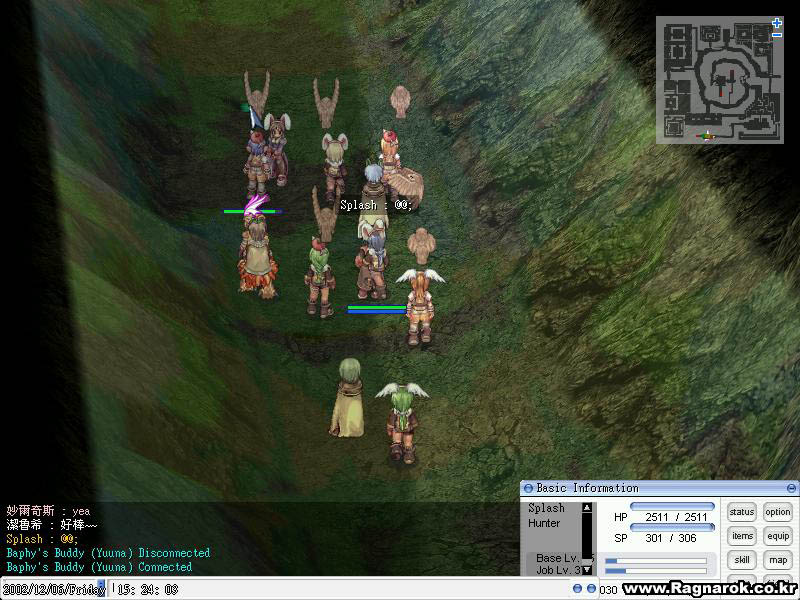This screenshot has width=800, height=600.
Task: Click the HP gauge bar
Action: [672, 506]
